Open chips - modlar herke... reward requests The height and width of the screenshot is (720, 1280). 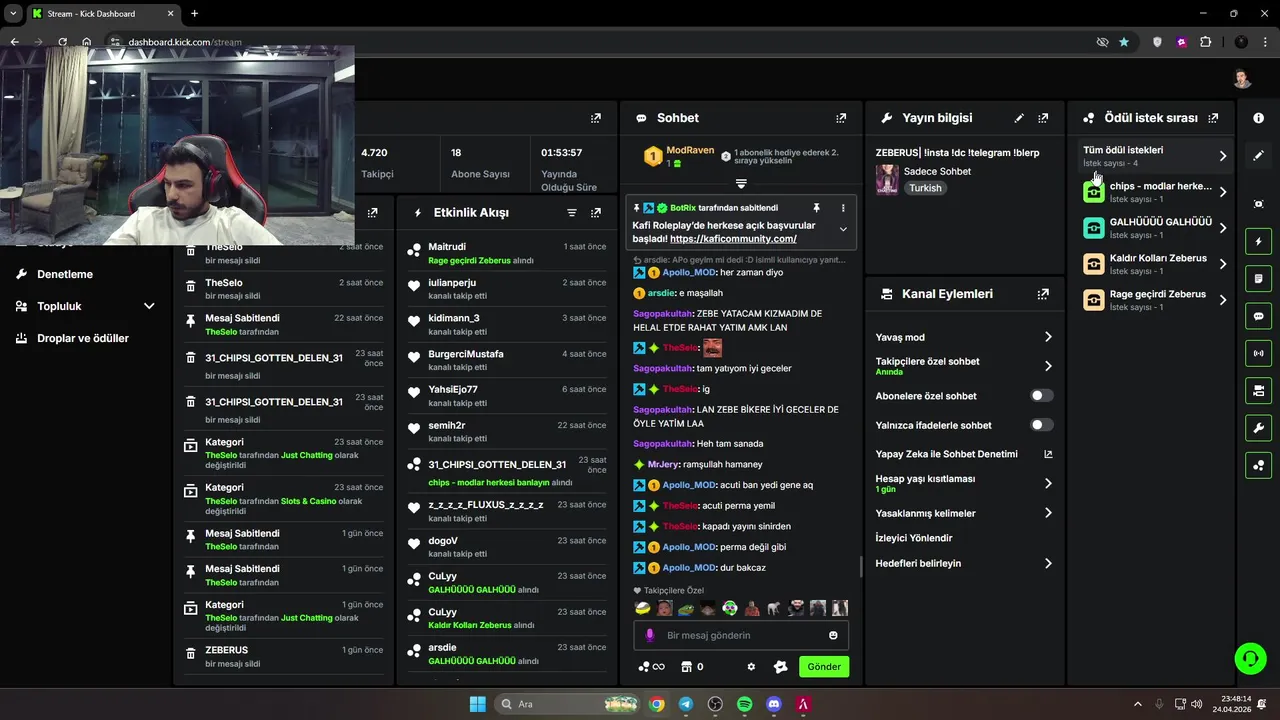pyautogui.click(x=1154, y=192)
